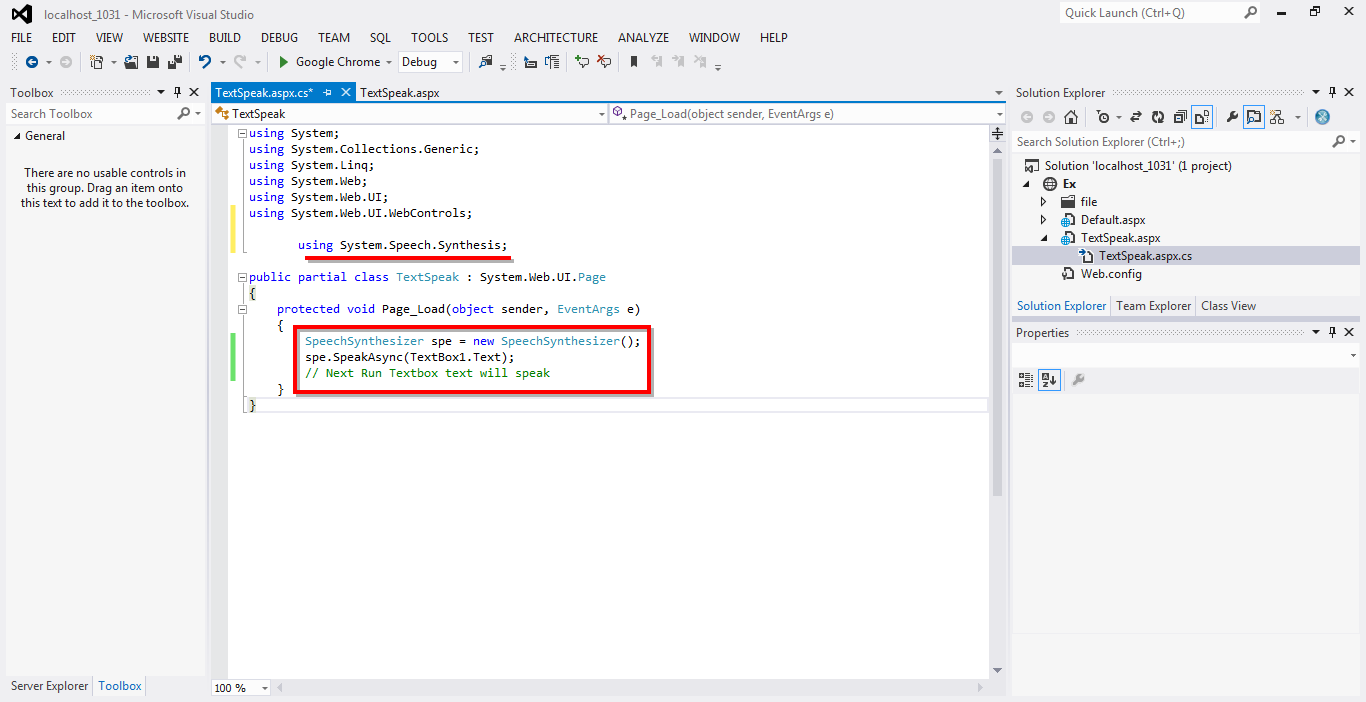Viewport: 1366px width, 702px height.
Task: Toggle Preview Selected Items in Solution Explorer
Action: [1253, 116]
